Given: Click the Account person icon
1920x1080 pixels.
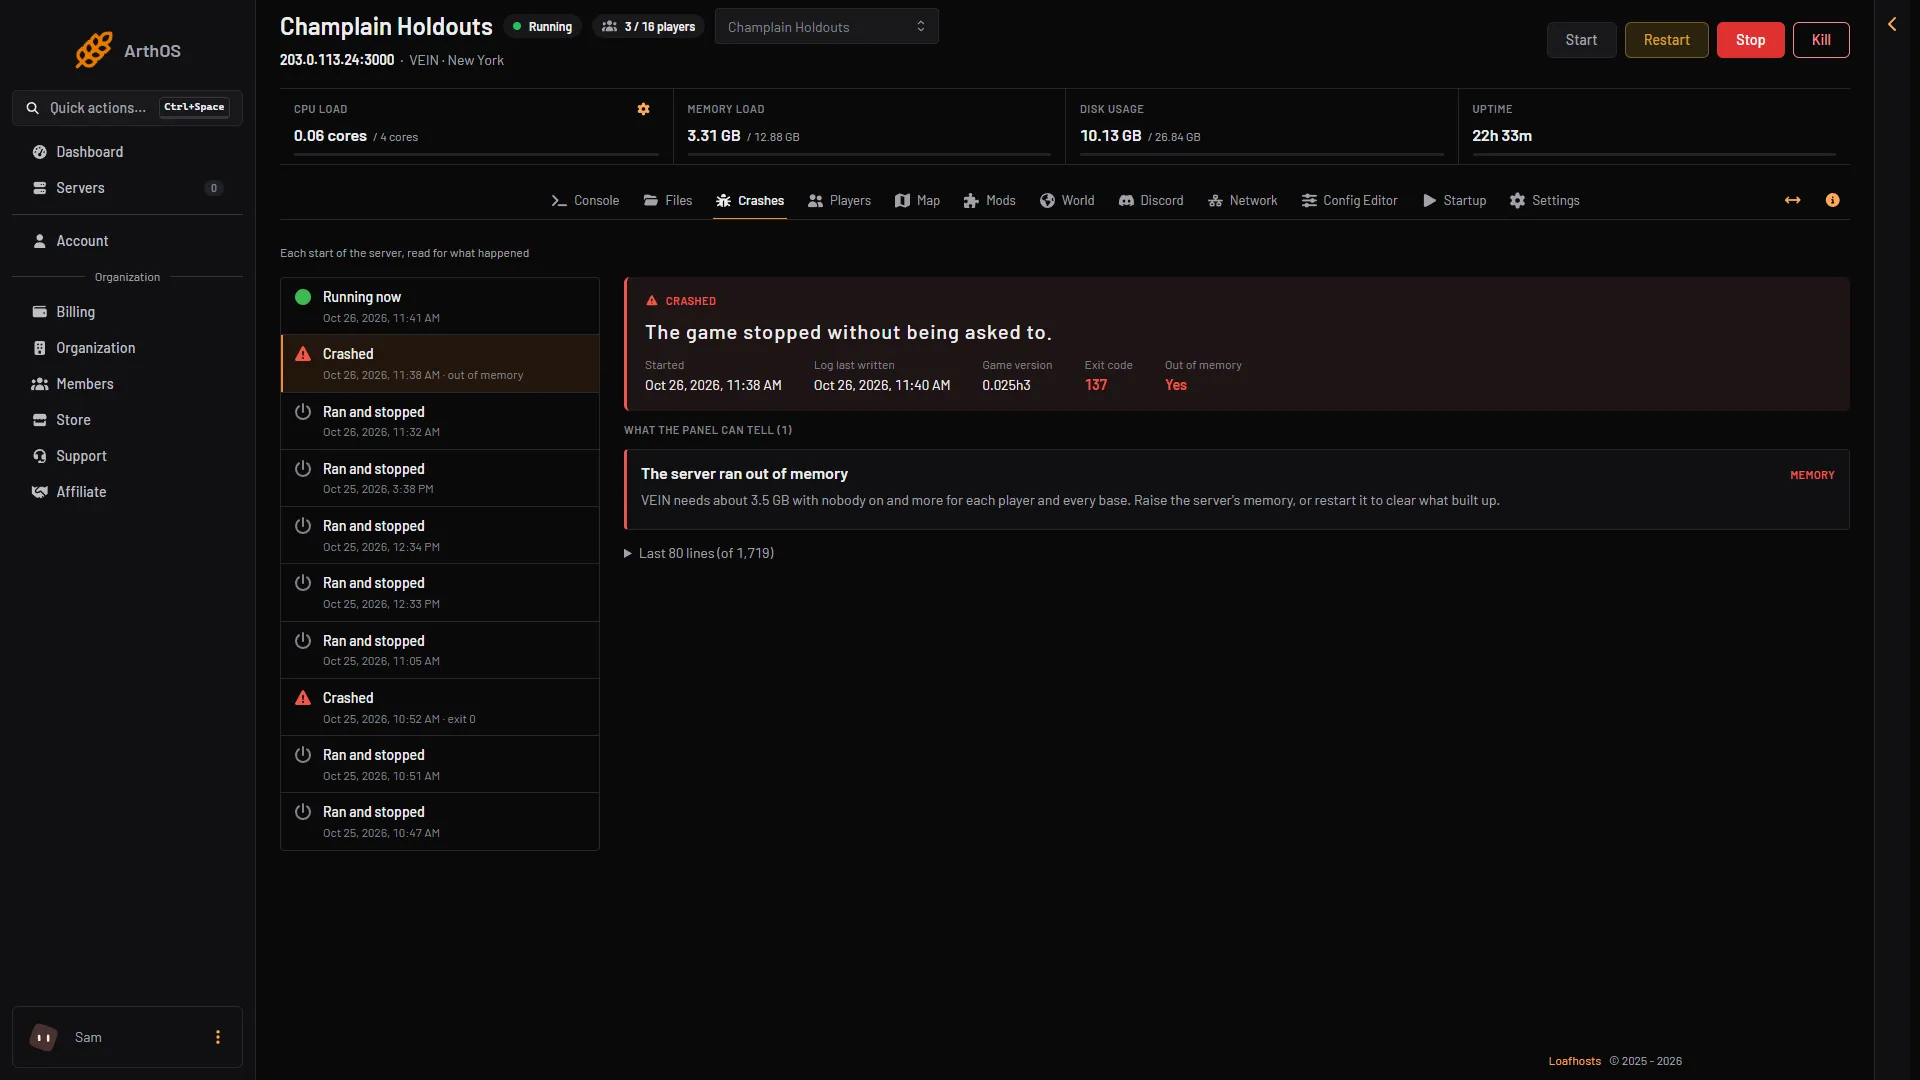Looking at the screenshot, I should 40,241.
